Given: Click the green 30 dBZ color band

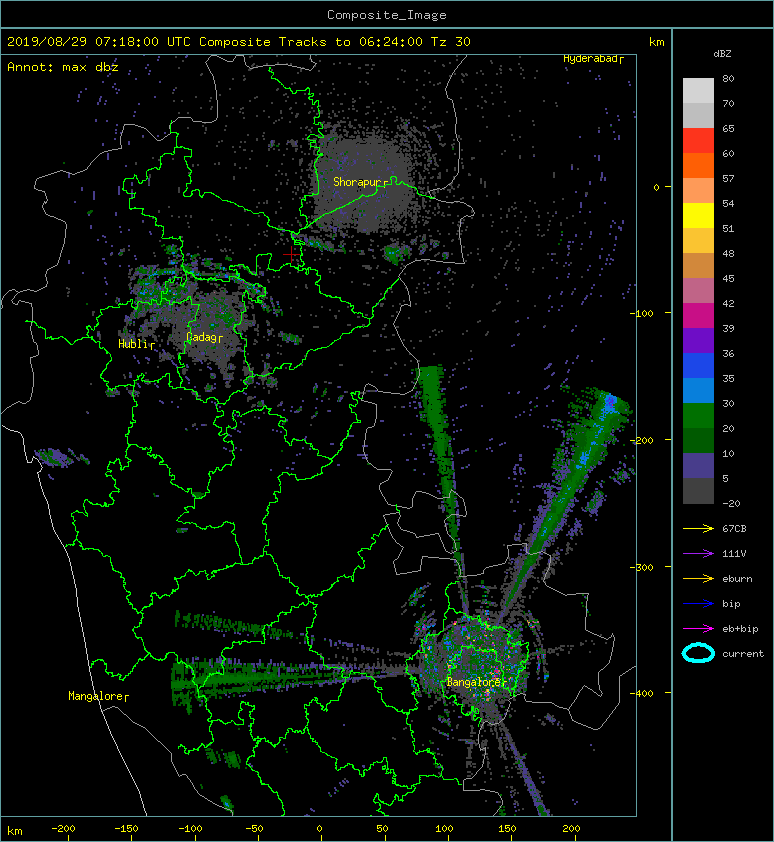Looking at the screenshot, I should coord(698,415).
